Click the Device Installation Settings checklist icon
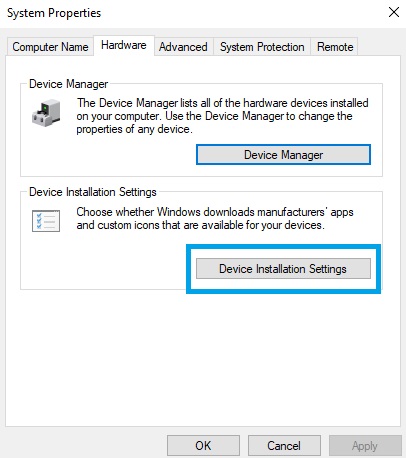 click(46, 221)
